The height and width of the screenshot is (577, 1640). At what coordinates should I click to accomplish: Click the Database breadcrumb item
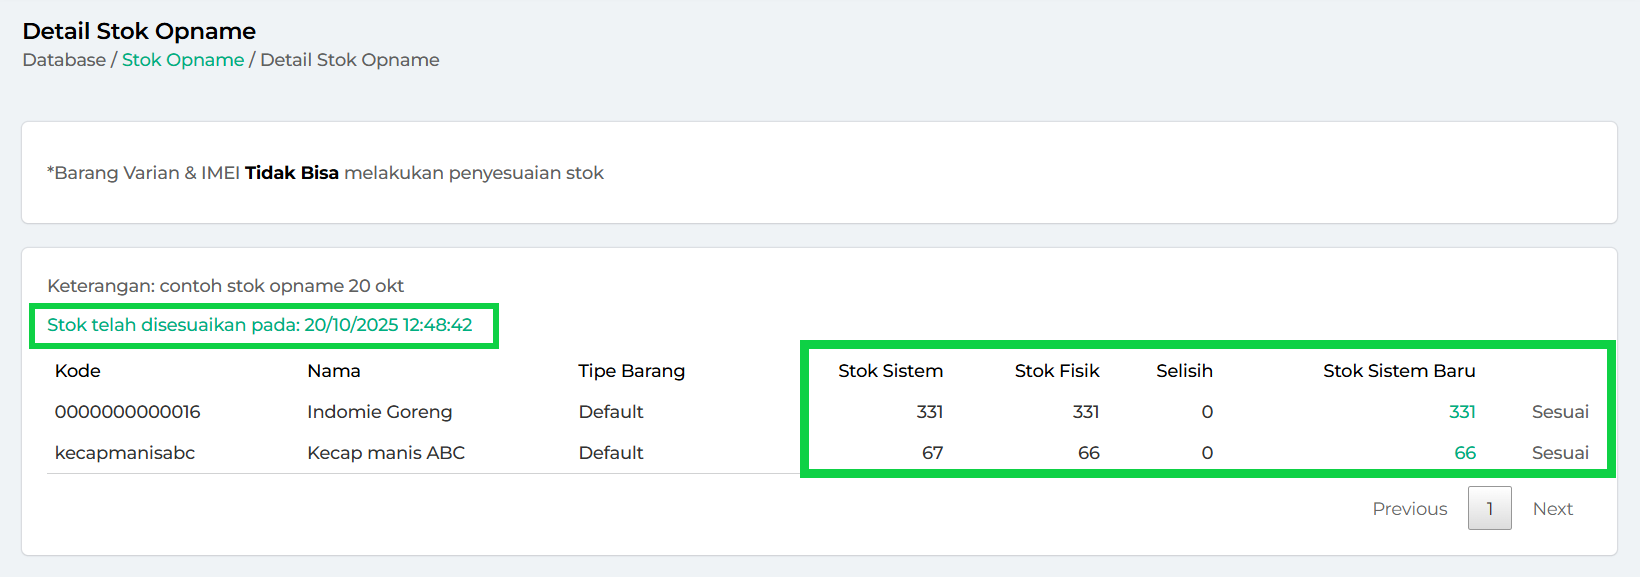64,60
